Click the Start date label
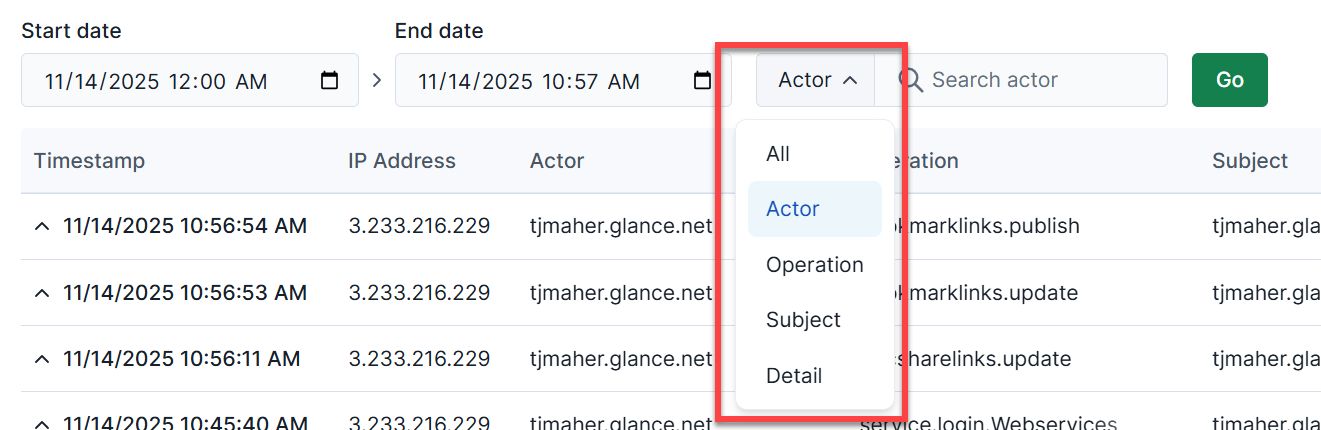Image resolution: width=1321 pixels, height=430 pixels. [x=71, y=31]
